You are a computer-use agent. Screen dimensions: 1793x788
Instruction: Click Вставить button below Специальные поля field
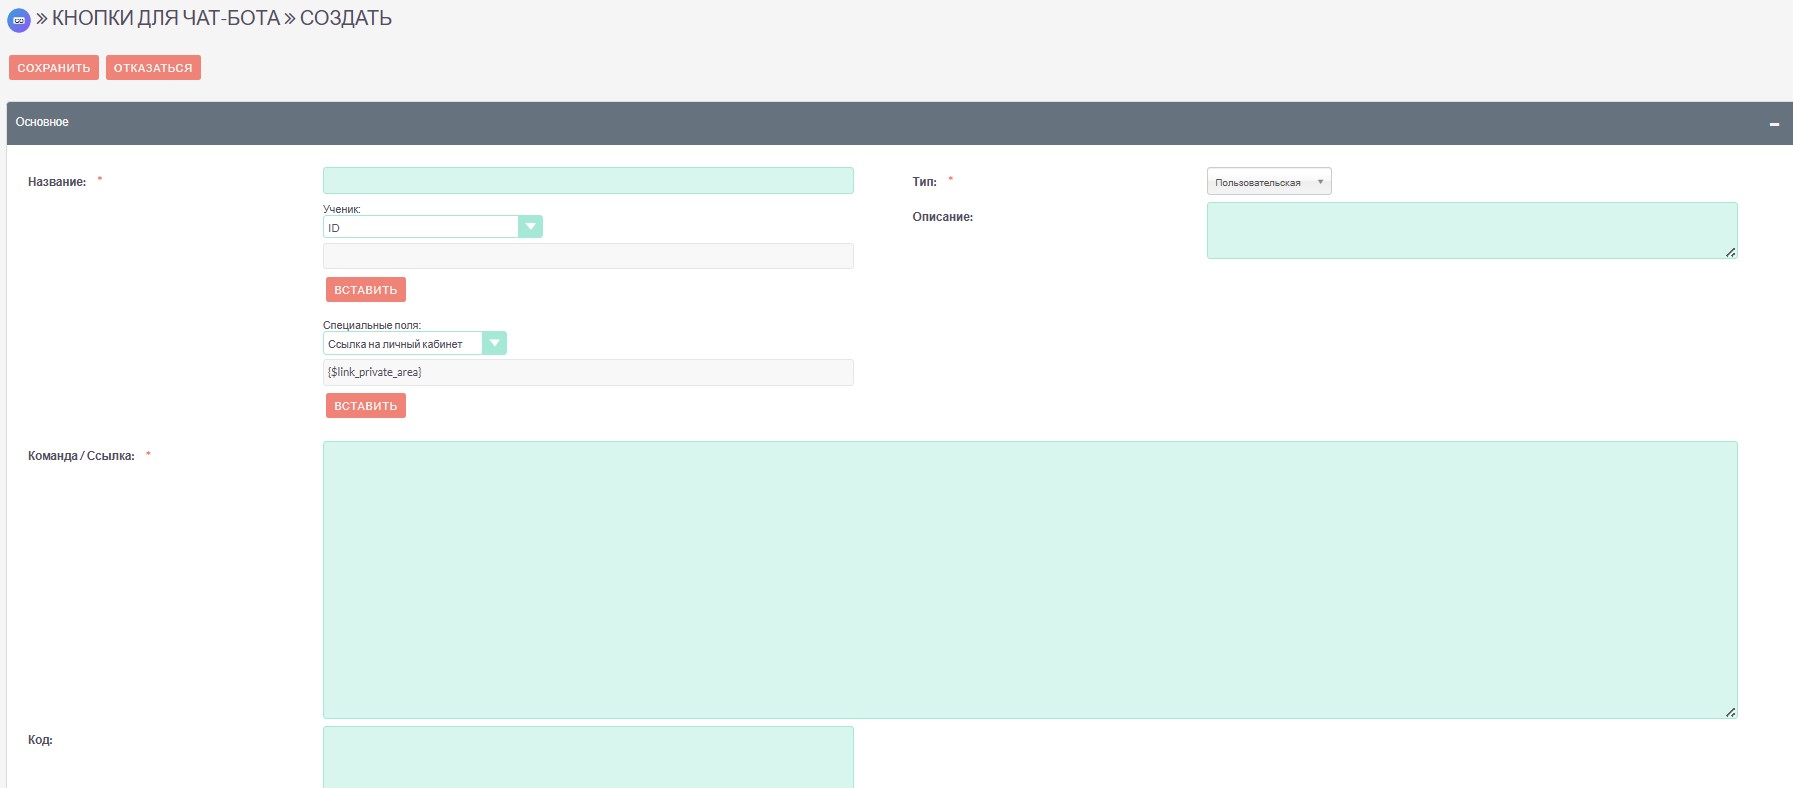coord(365,406)
